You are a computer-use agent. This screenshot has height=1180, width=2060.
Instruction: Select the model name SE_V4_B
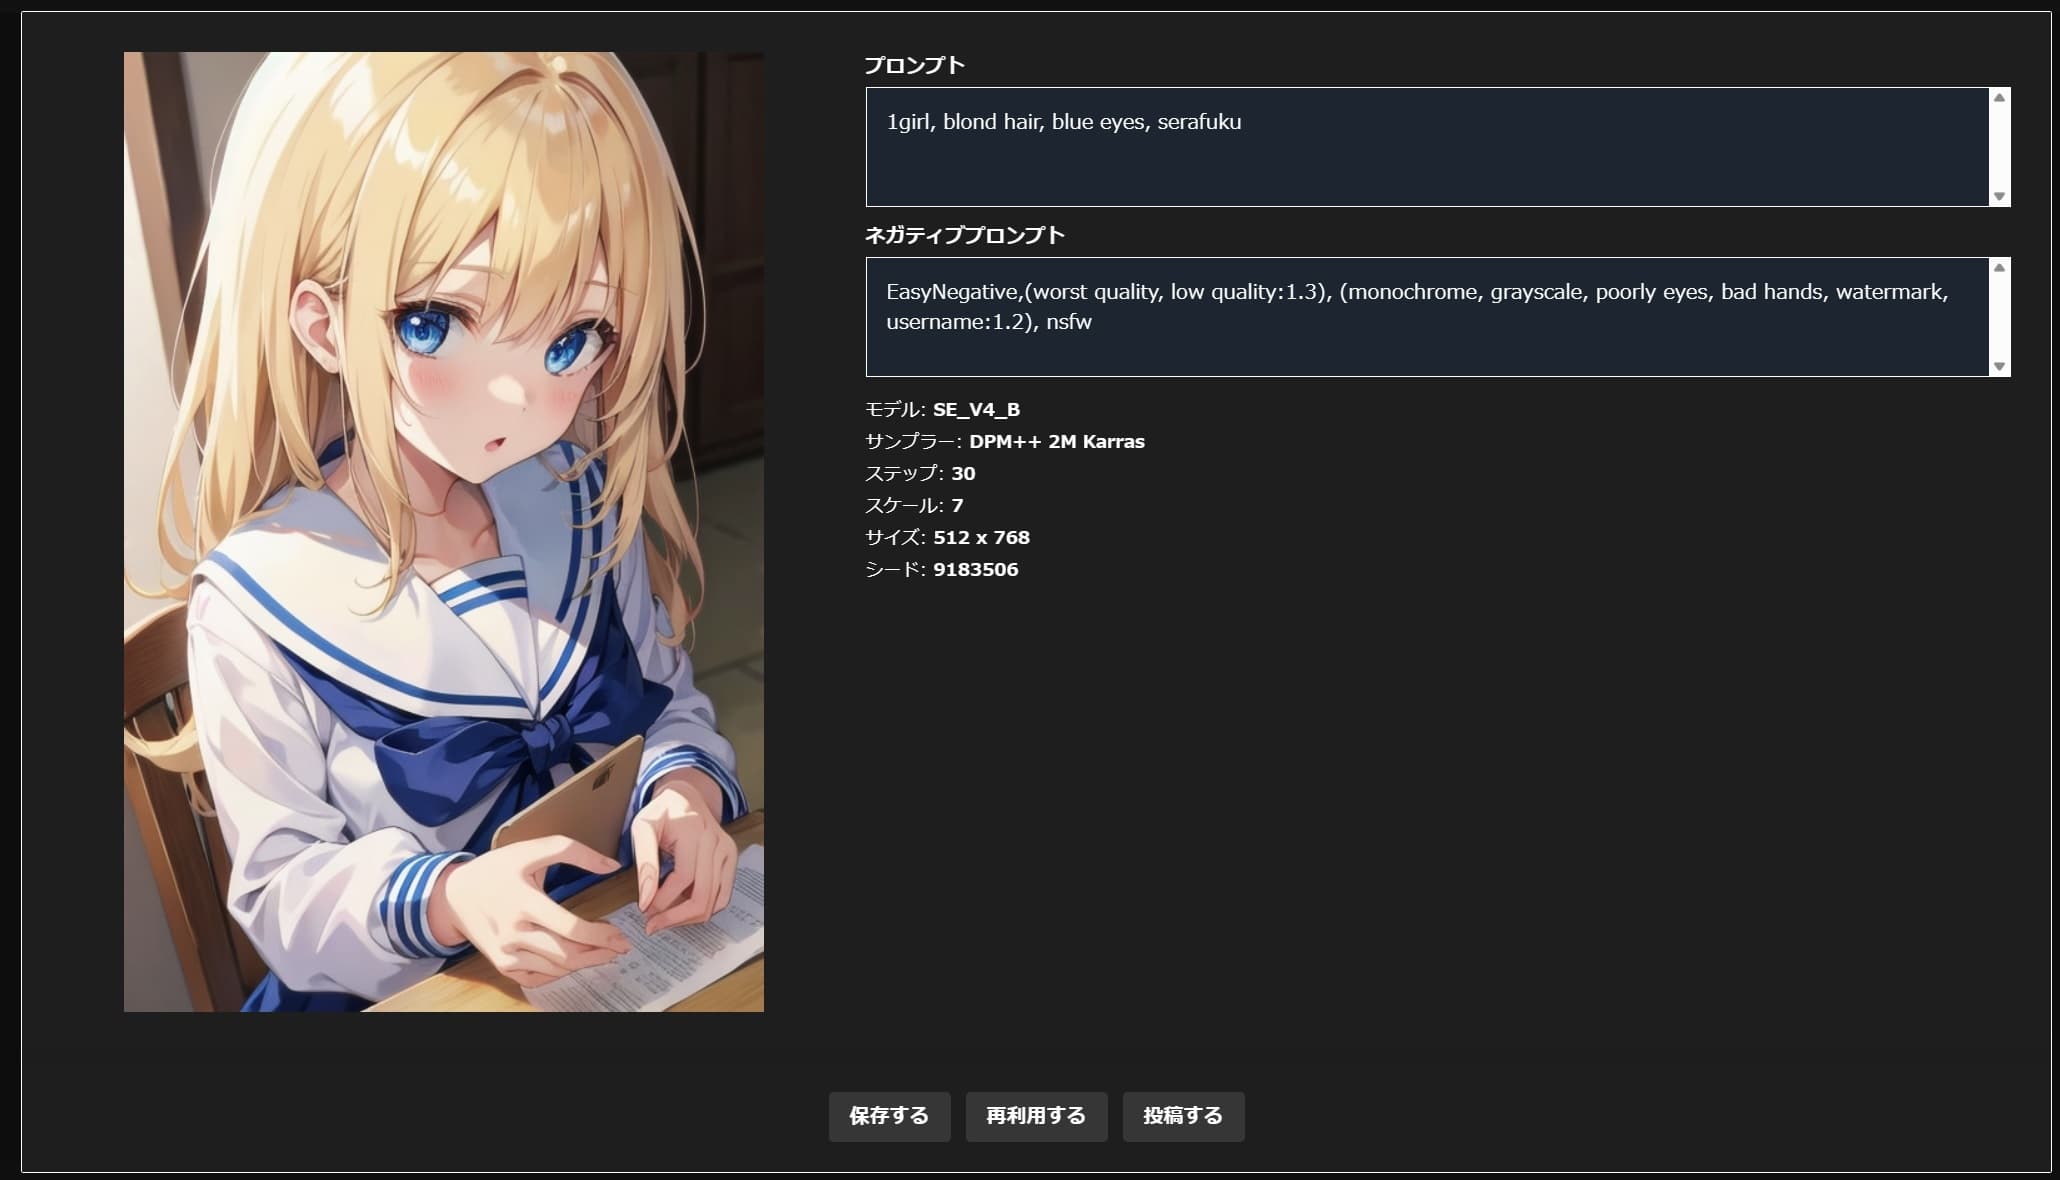click(x=976, y=409)
